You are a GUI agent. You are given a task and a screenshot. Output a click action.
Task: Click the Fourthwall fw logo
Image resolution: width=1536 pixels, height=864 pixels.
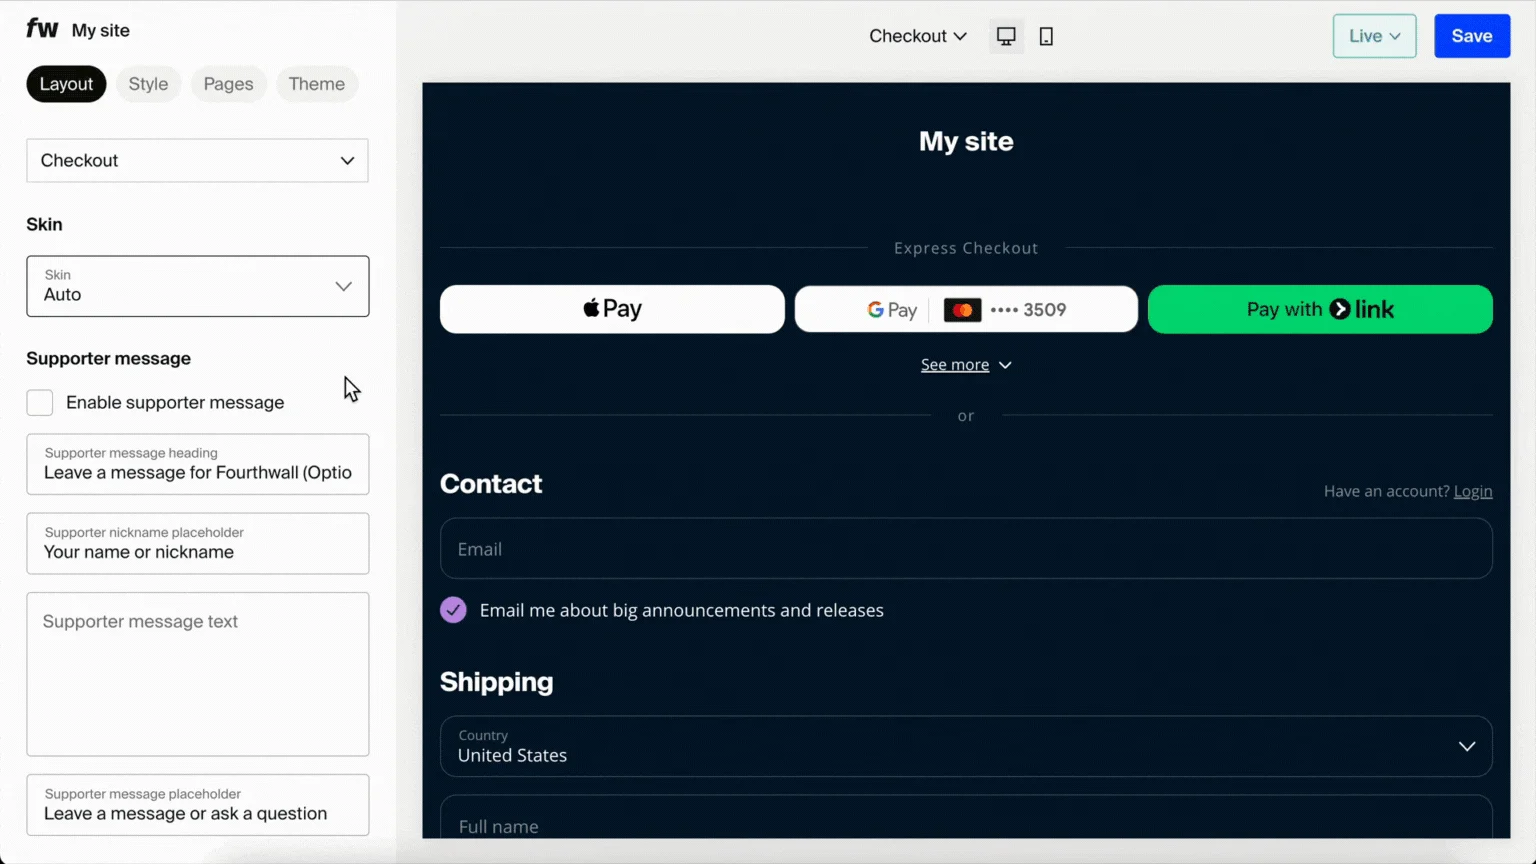42,29
